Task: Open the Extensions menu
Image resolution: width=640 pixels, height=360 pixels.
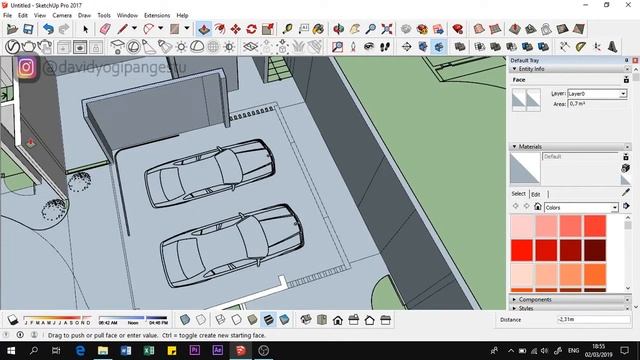Action: tap(157, 15)
